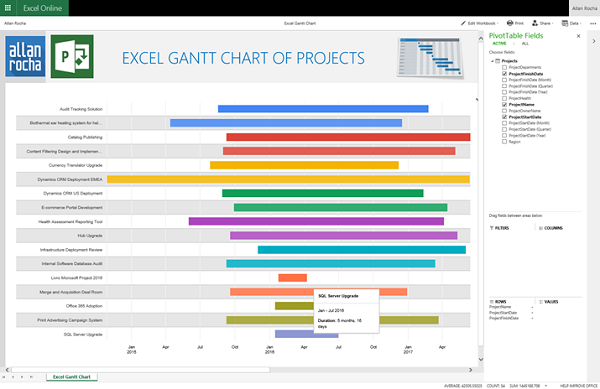The height and width of the screenshot is (389, 600).
Task: Check the Region field
Action: (x=504, y=142)
